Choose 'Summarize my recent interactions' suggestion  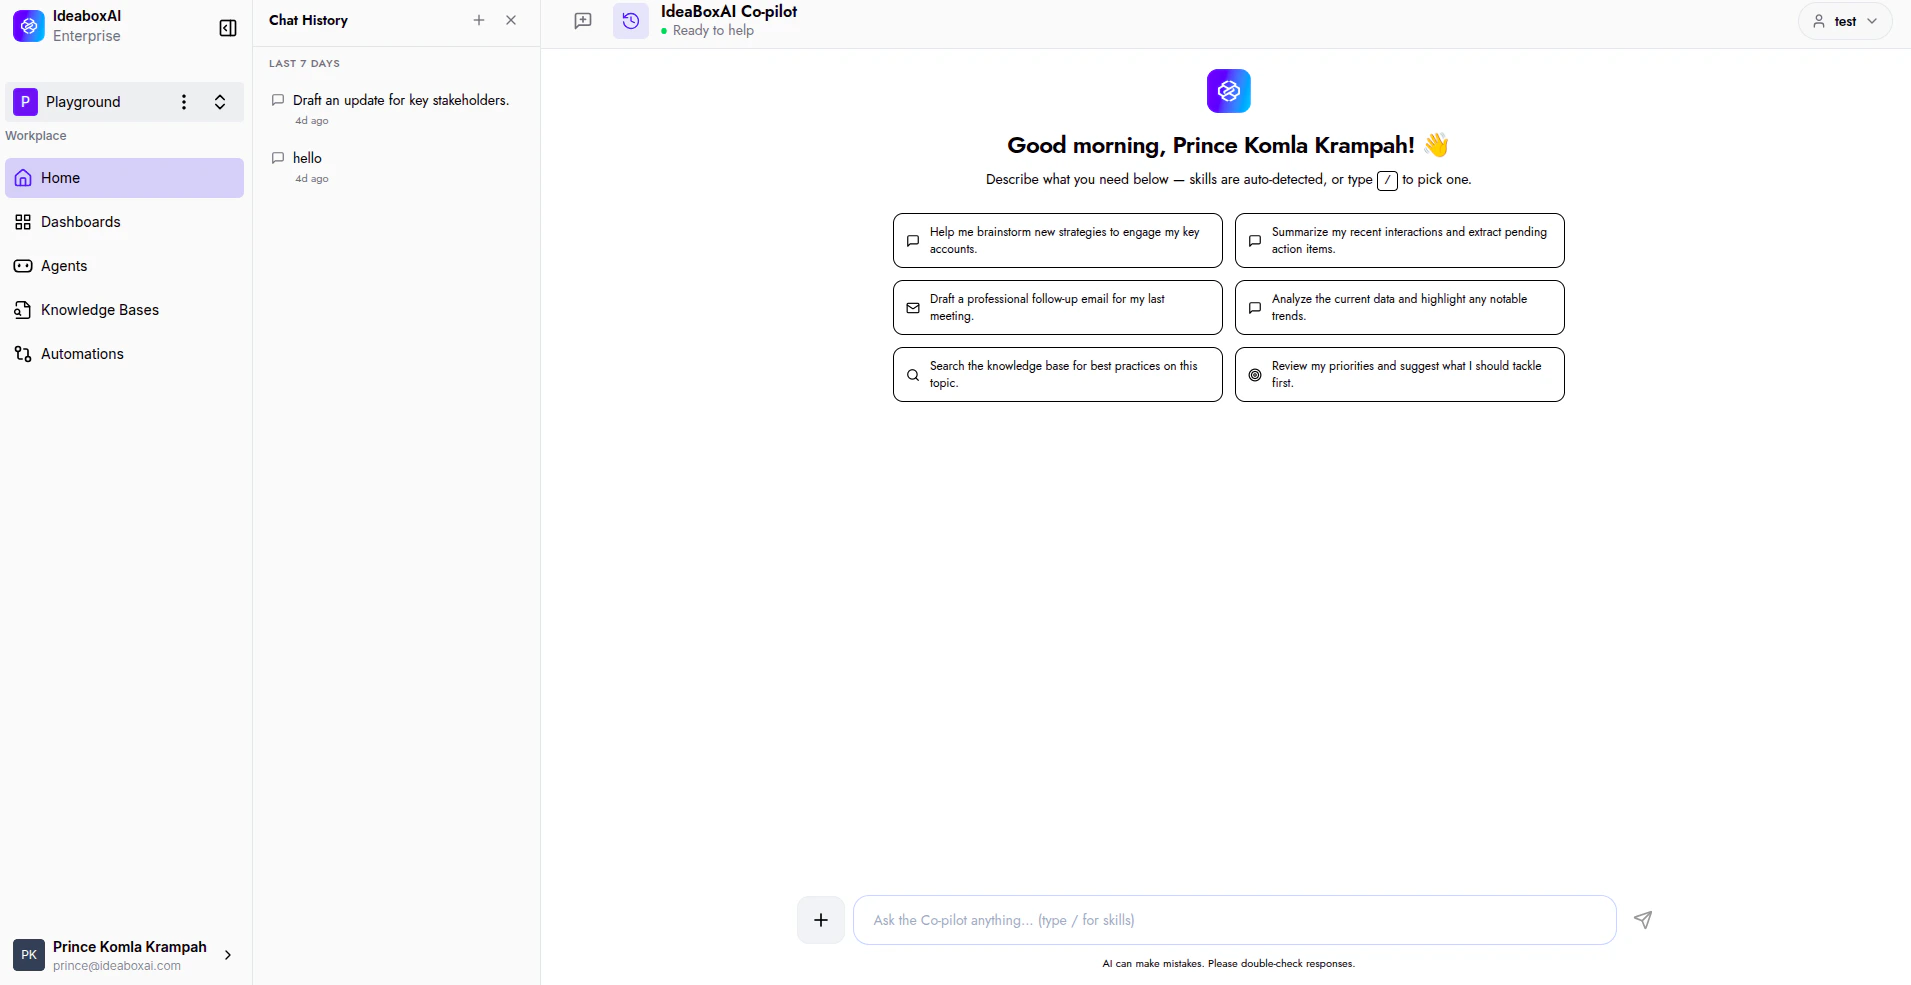tap(1400, 240)
